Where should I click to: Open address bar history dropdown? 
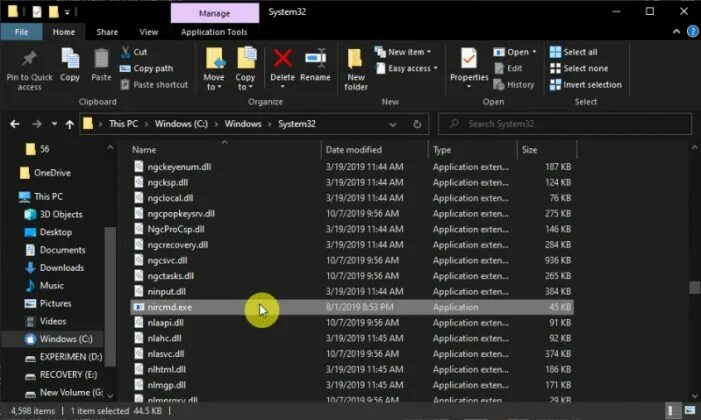(x=393, y=124)
